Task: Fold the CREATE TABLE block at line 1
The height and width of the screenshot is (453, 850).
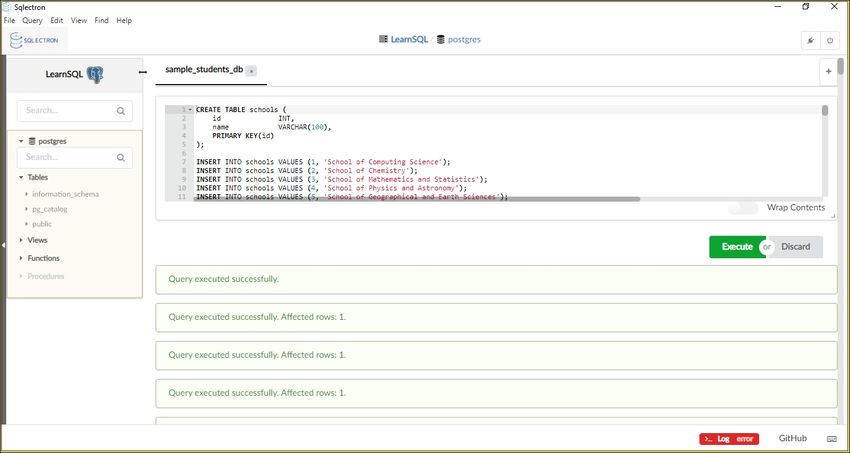Action: pyautogui.click(x=190, y=109)
